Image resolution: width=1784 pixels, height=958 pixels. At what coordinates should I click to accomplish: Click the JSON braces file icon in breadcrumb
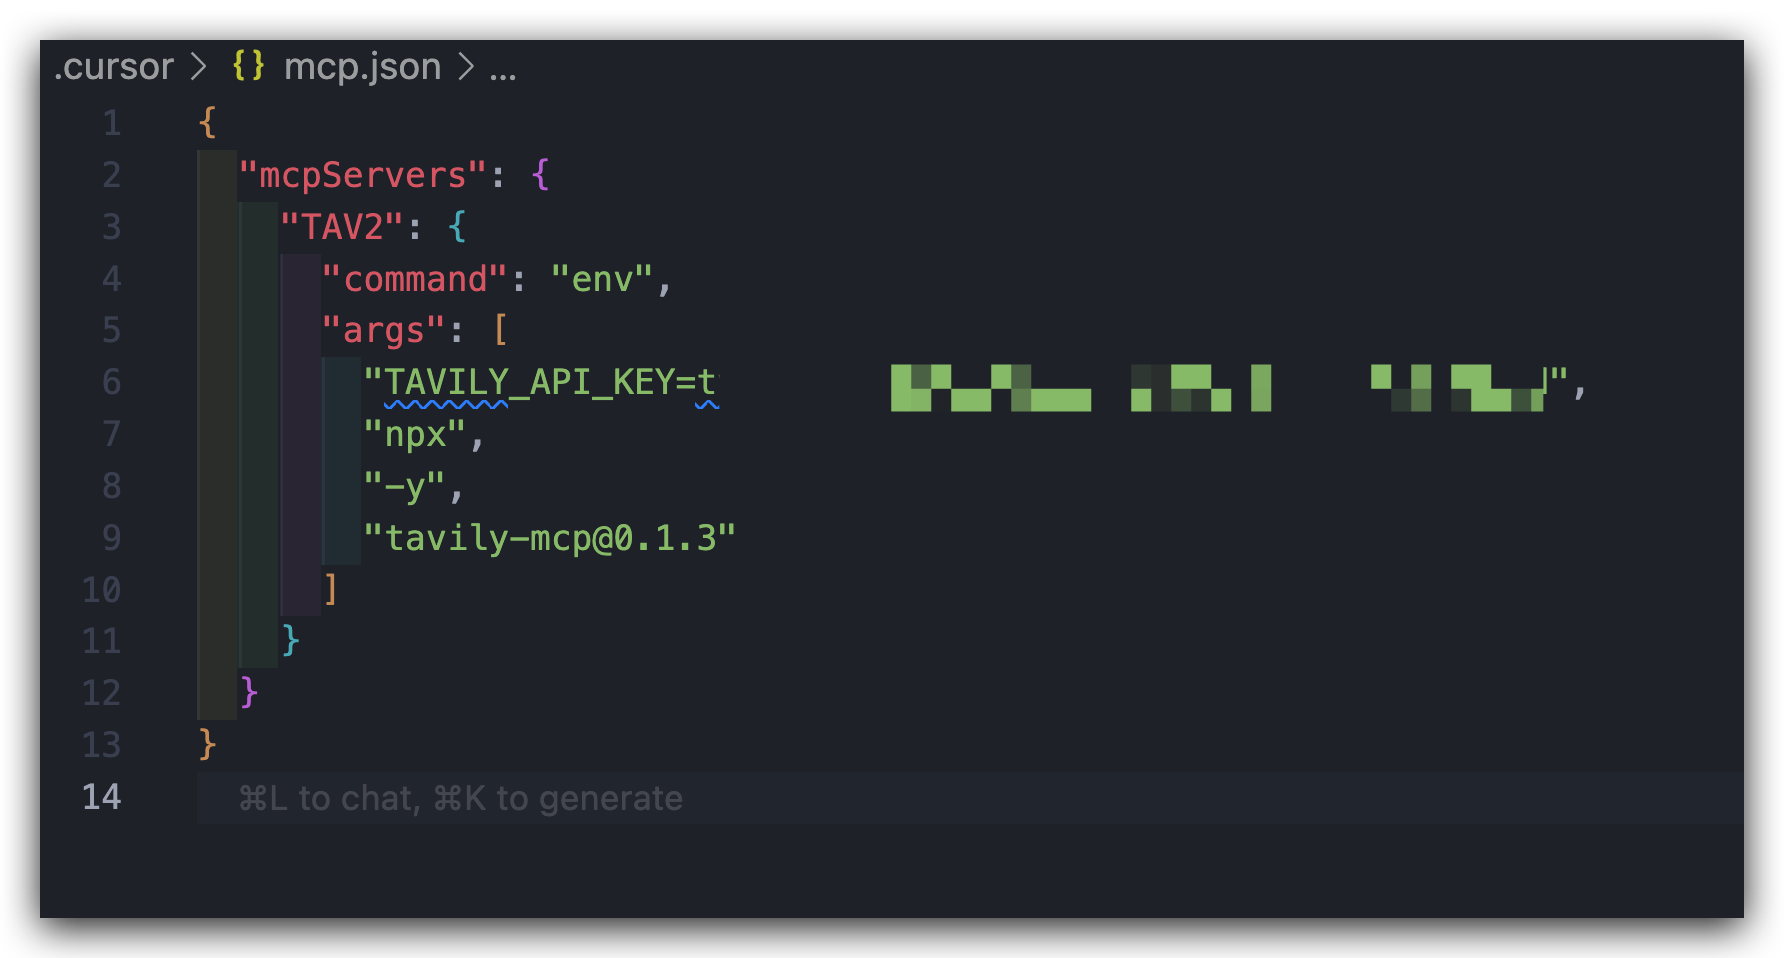[x=248, y=66]
